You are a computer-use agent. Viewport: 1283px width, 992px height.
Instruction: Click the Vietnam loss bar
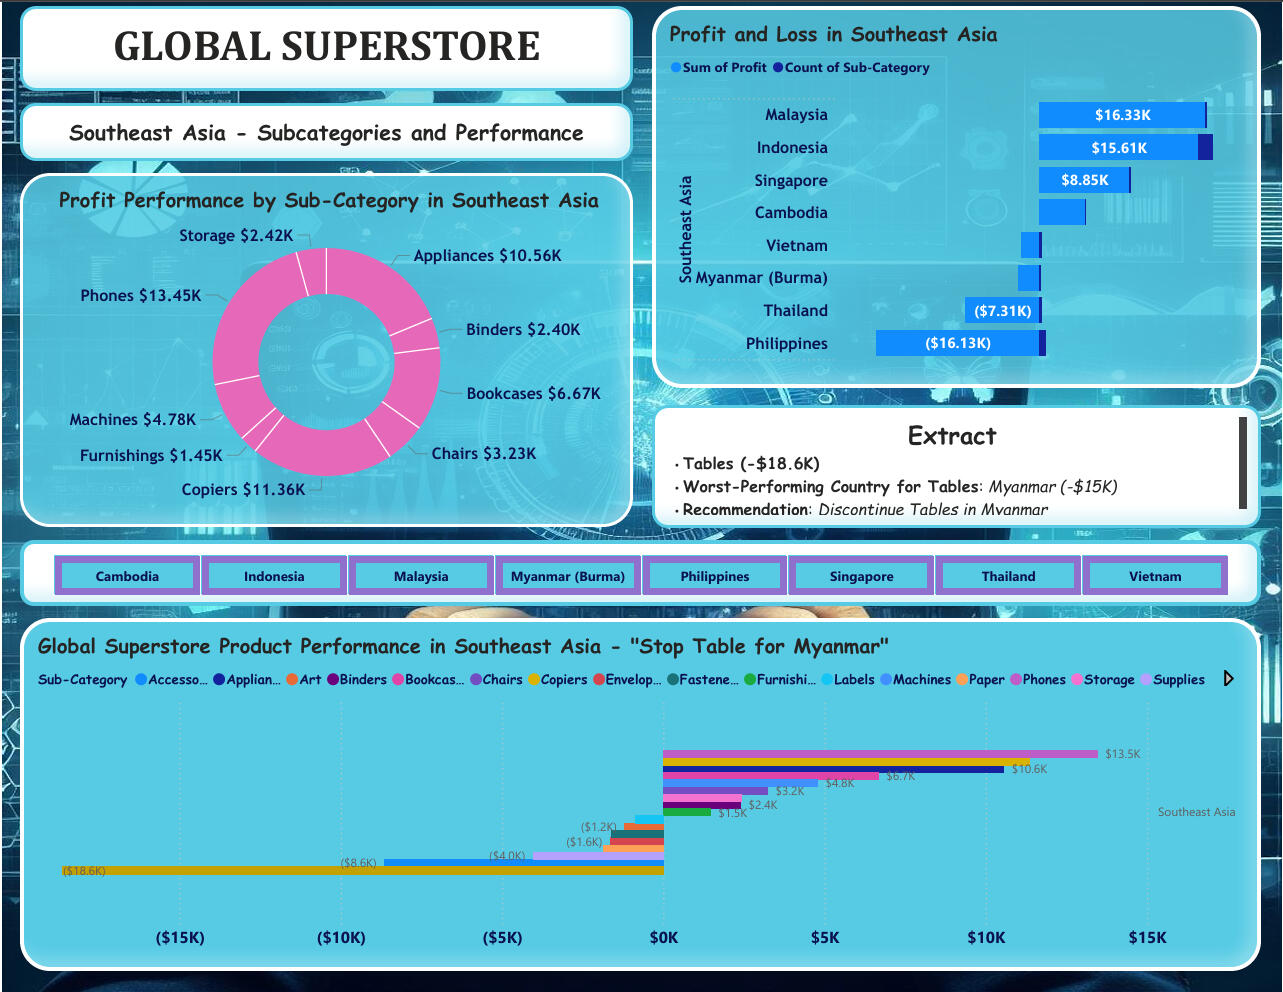click(1030, 245)
